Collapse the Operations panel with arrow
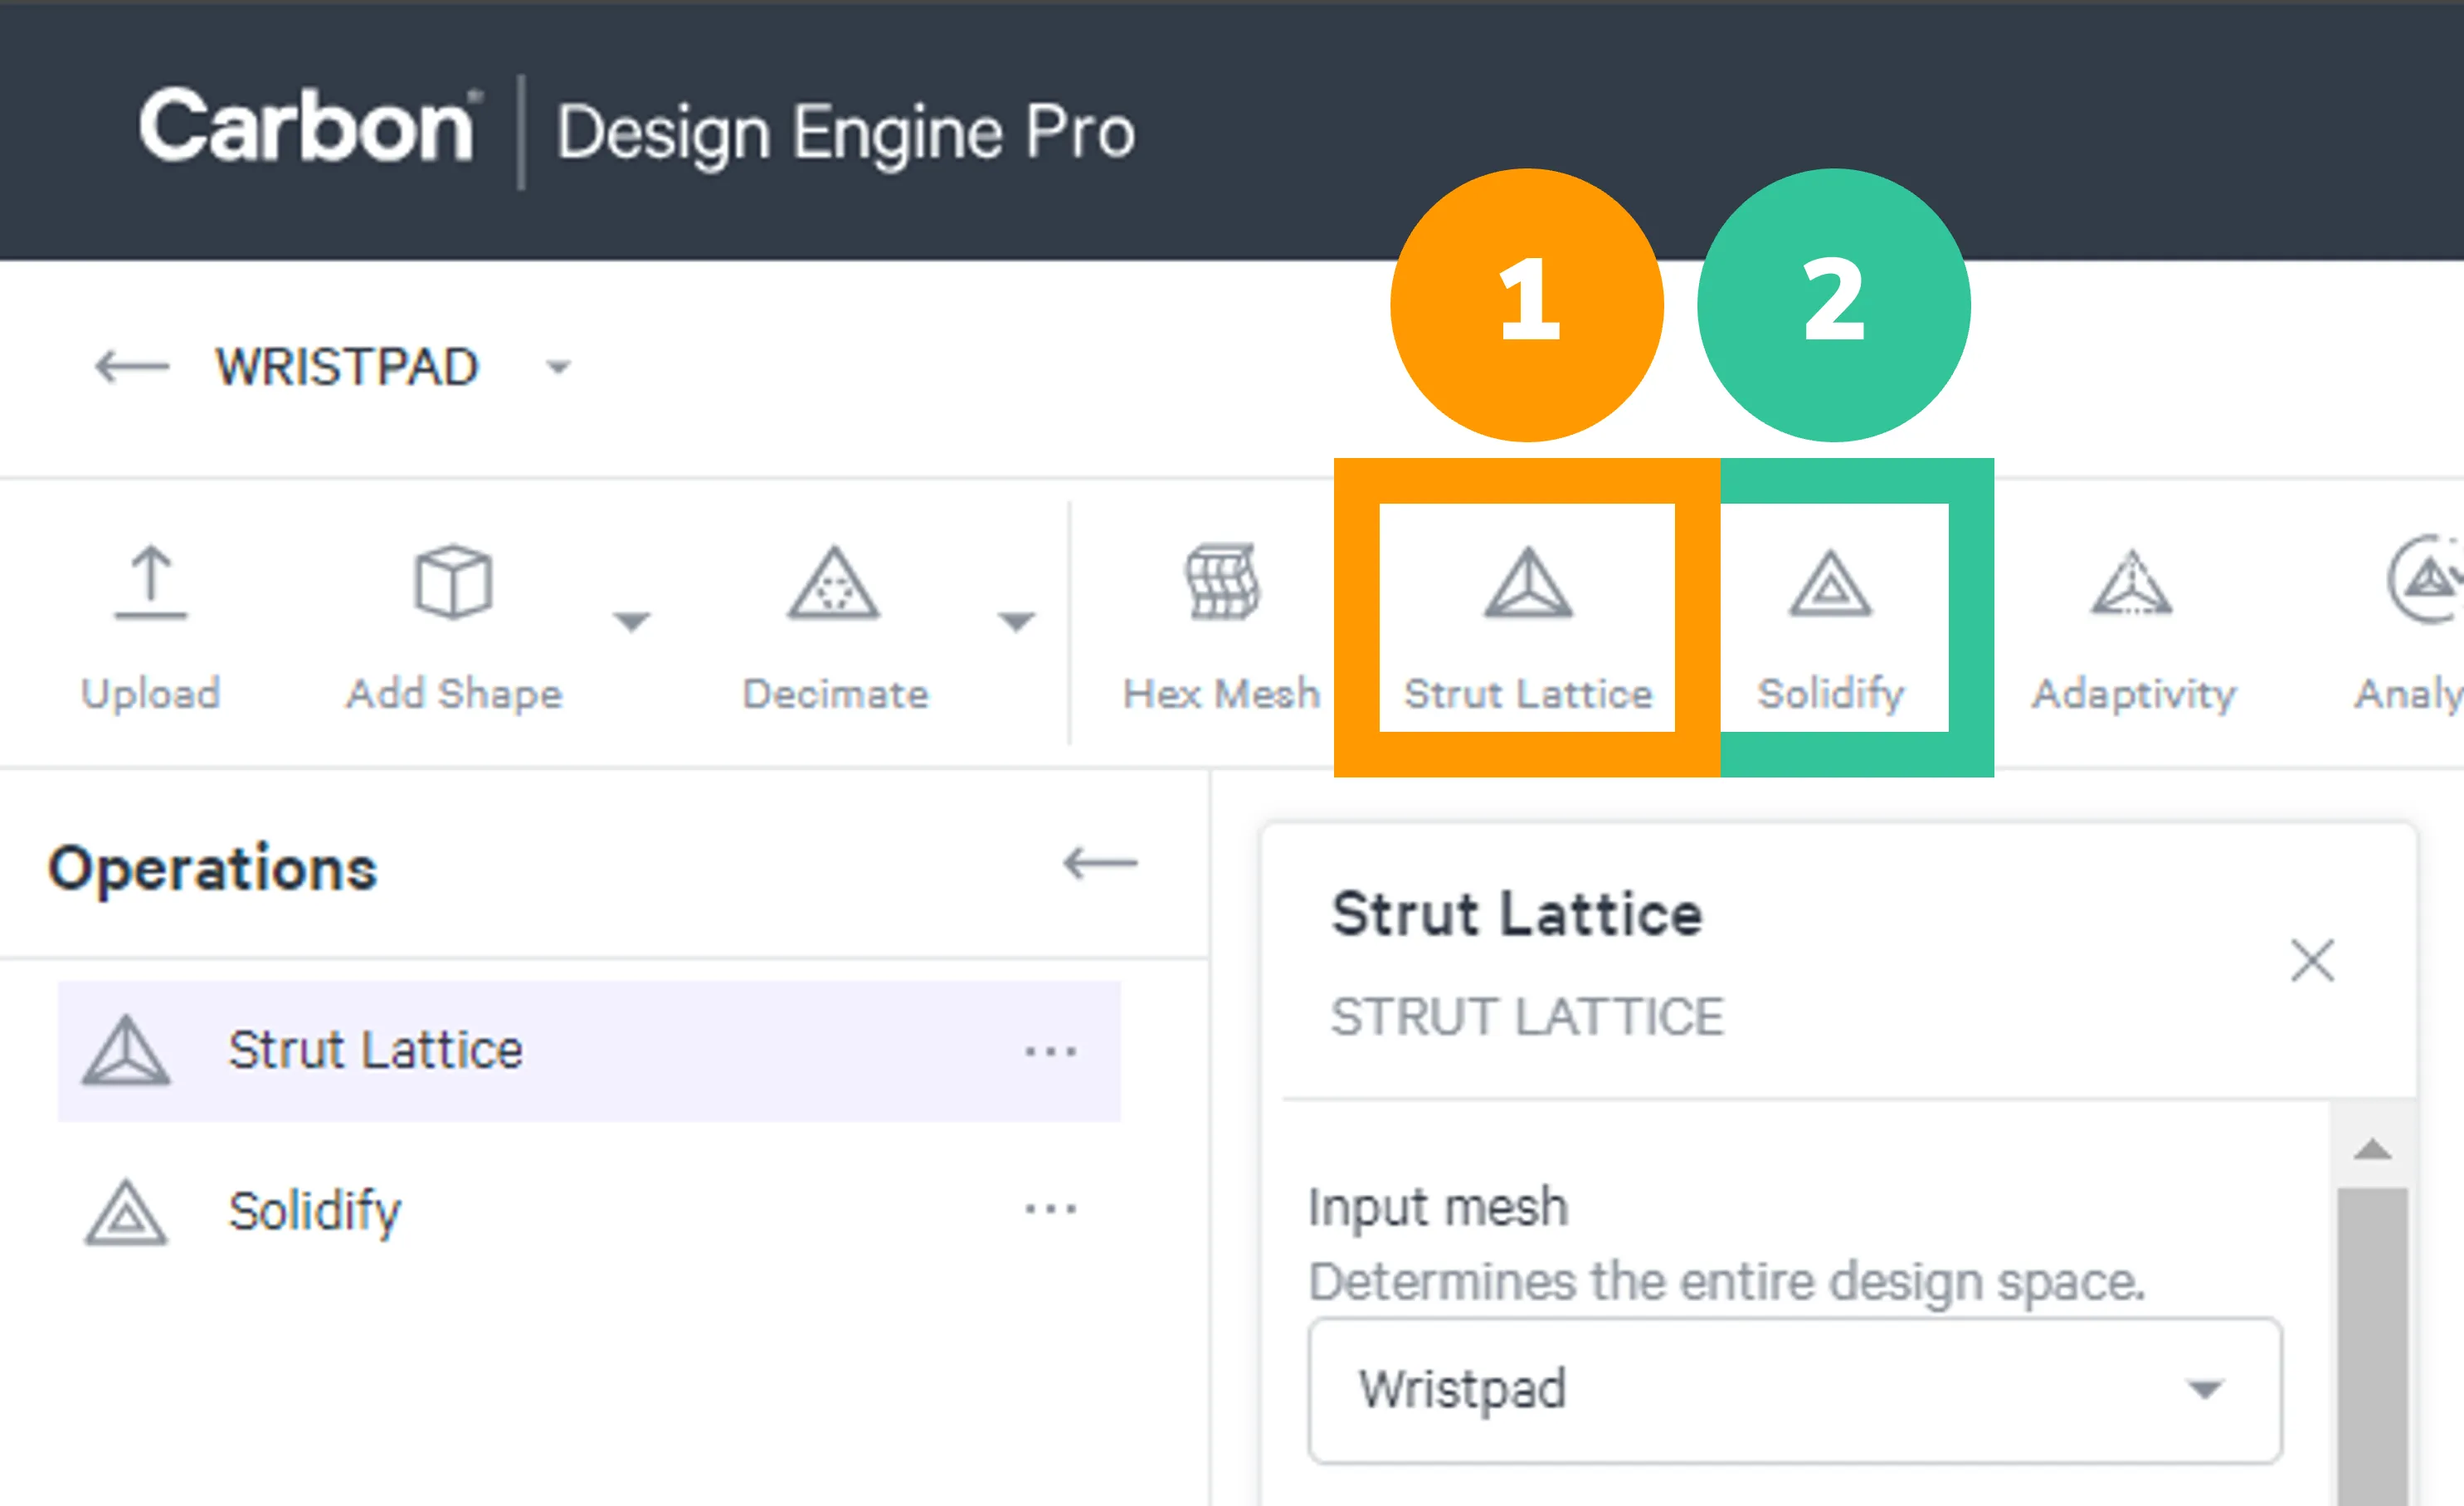Screen dimensions: 2464x1506 click(x=1100, y=863)
